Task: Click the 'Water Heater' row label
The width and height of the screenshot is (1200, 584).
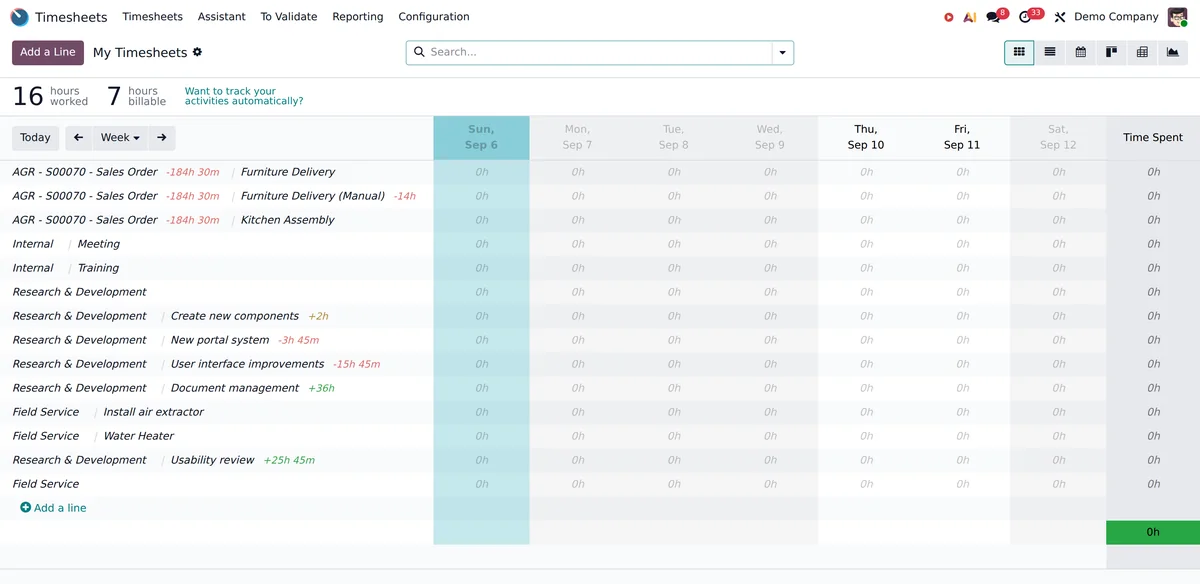Action: (x=139, y=436)
